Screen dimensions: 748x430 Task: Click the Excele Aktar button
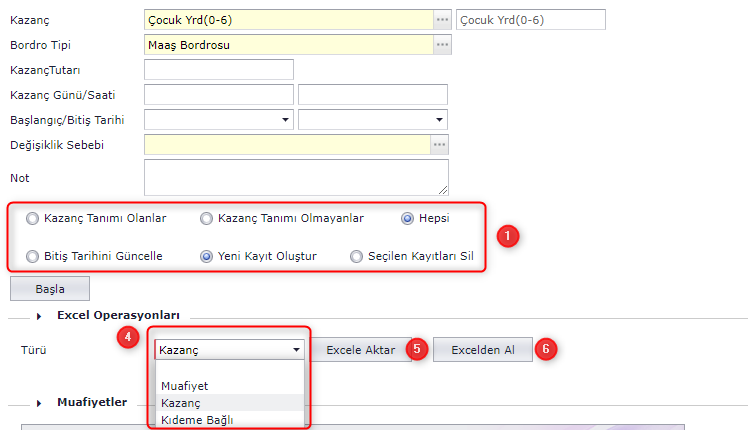point(361,349)
